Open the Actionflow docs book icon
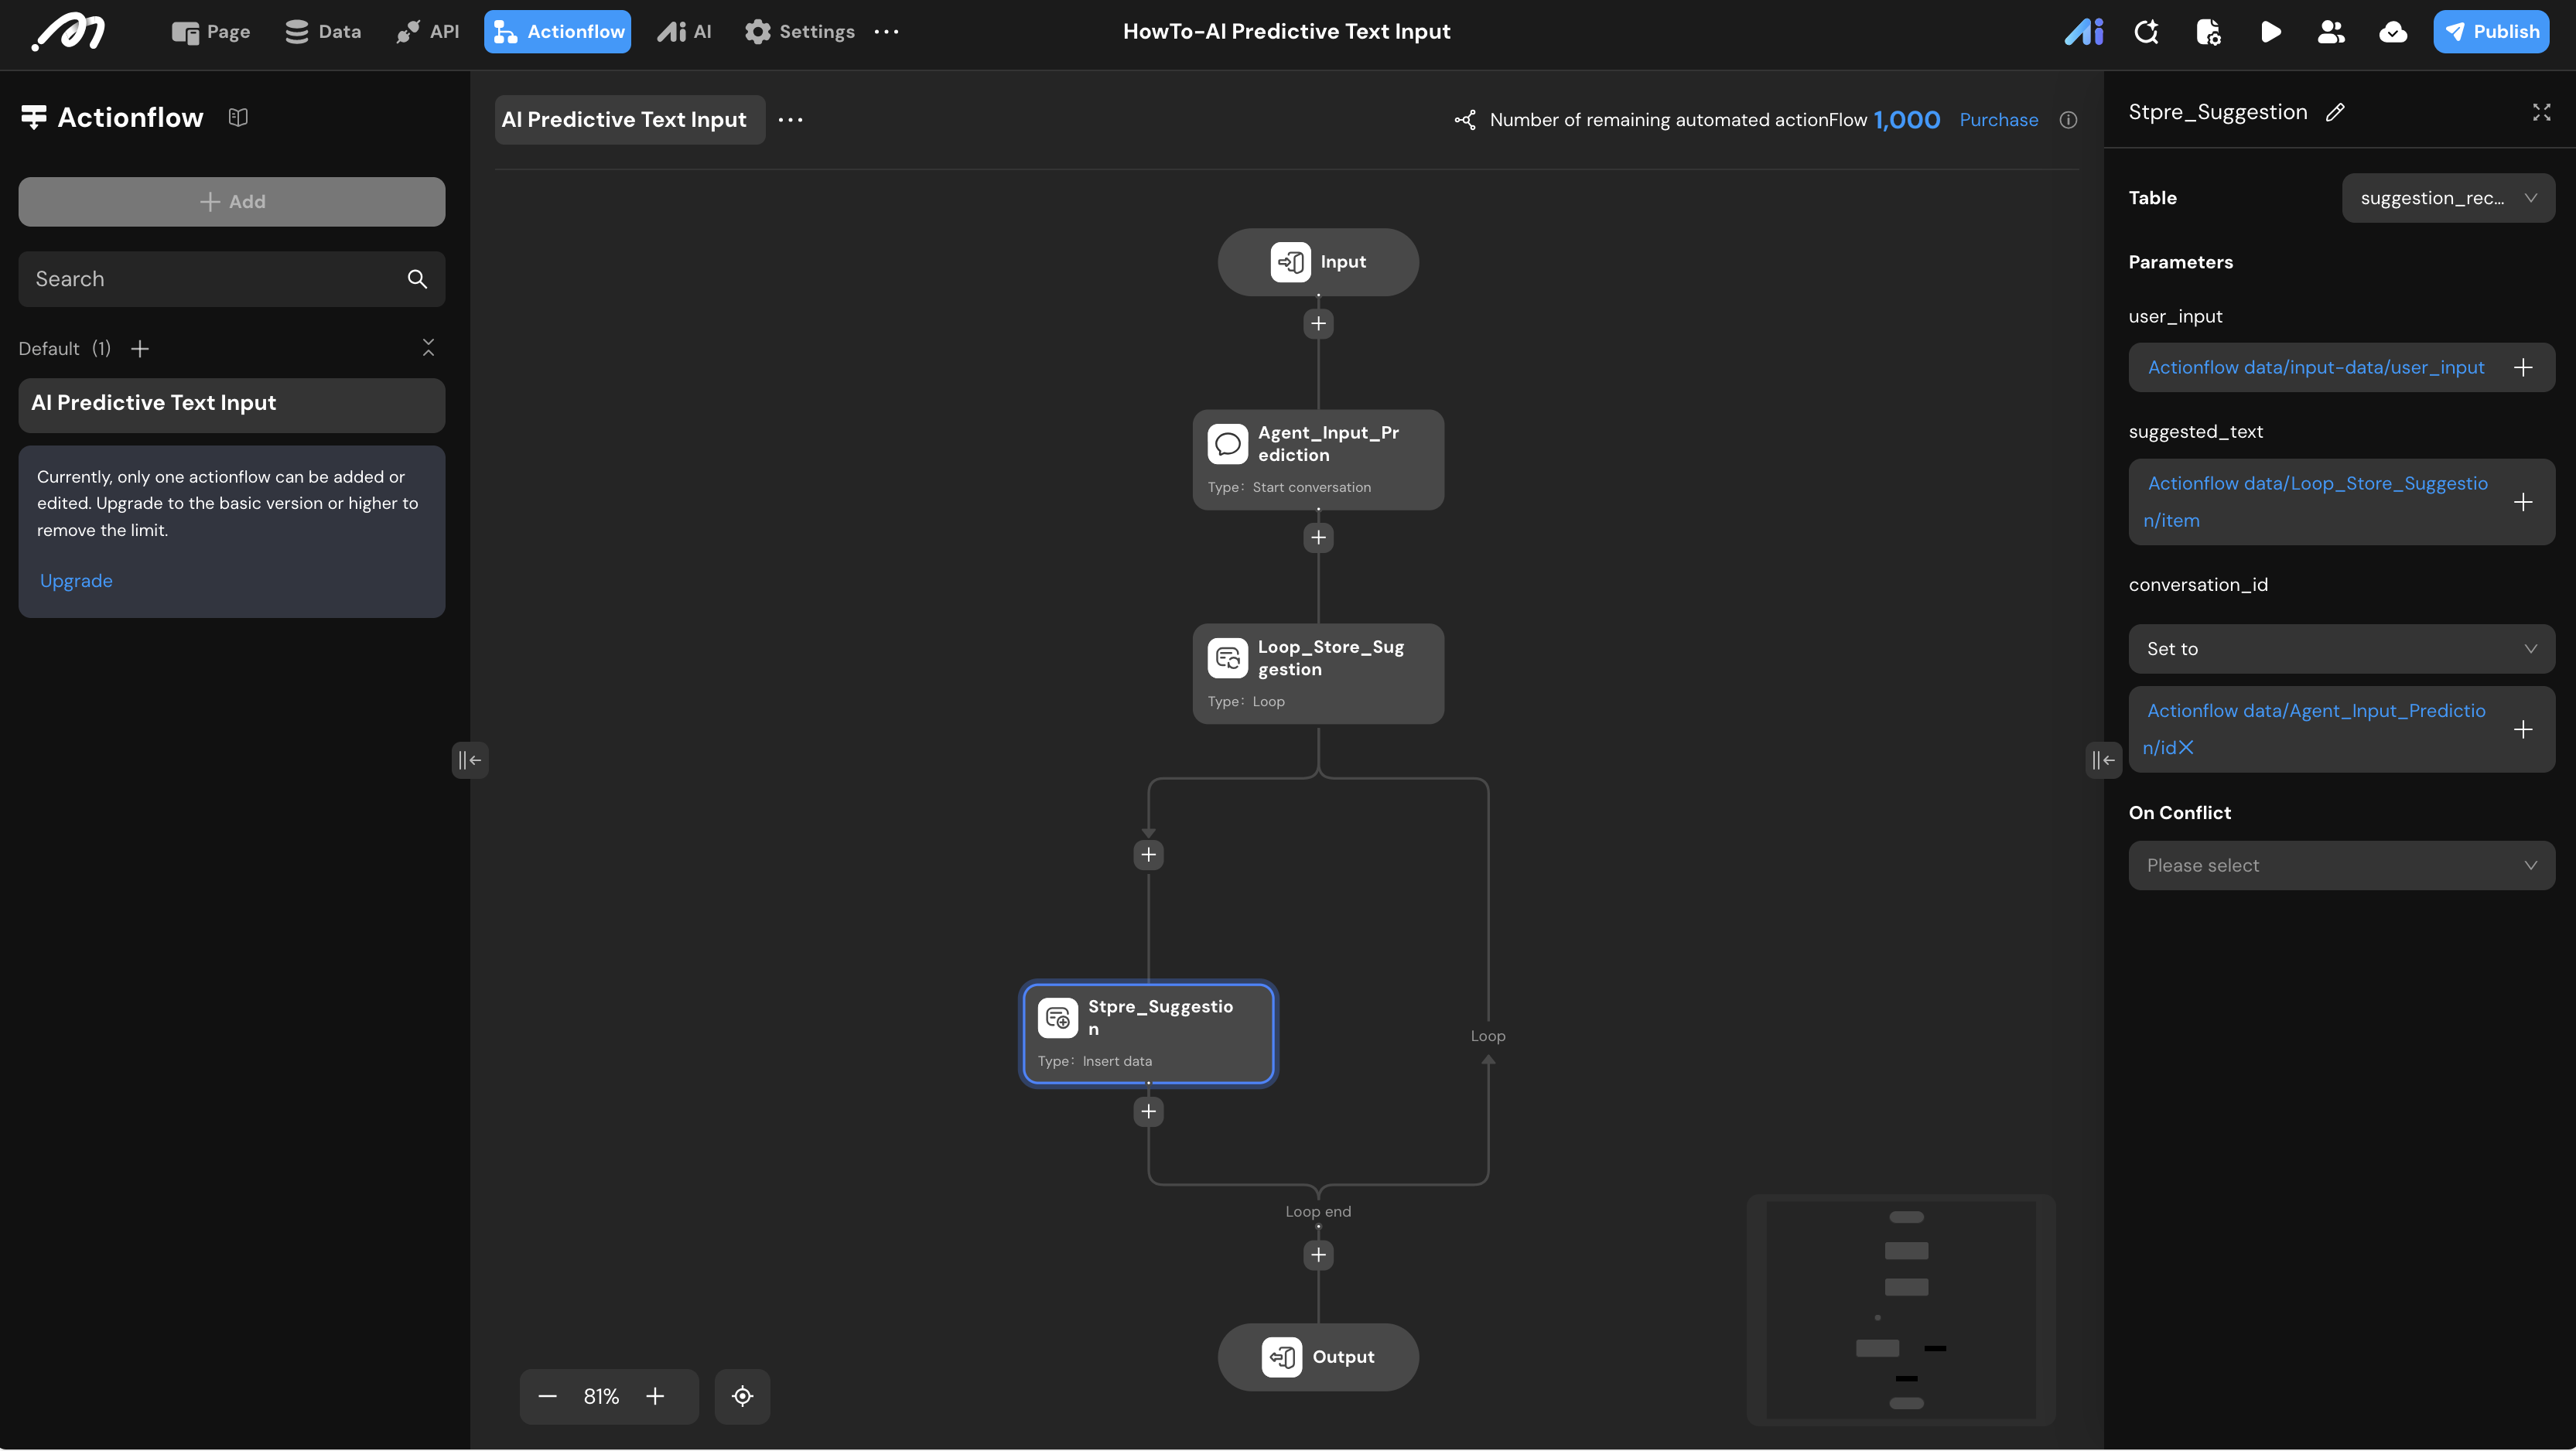This screenshot has width=2576, height=1451. click(238, 118)
